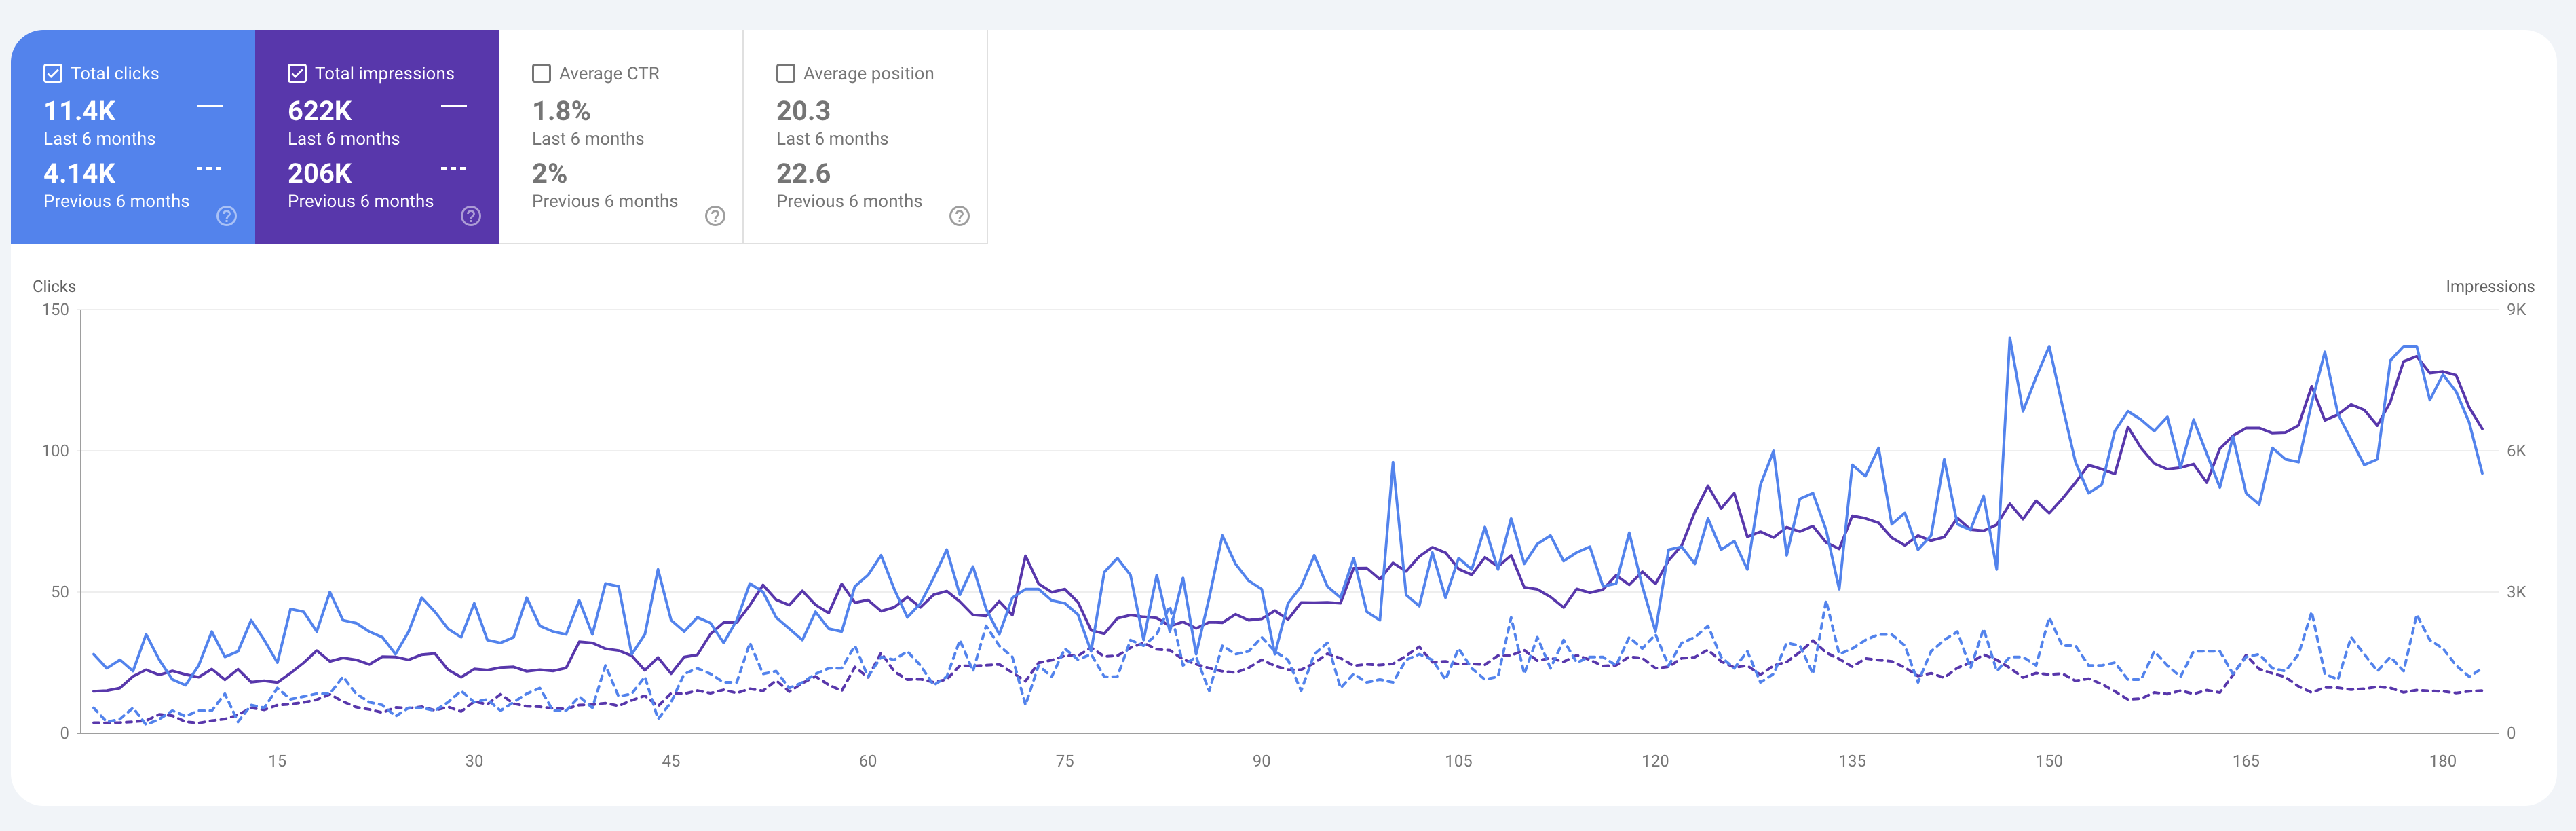Enable the Average CTR checkbox
The width and height of the screenshot is (2576, 831).
(x=541, y=72)
